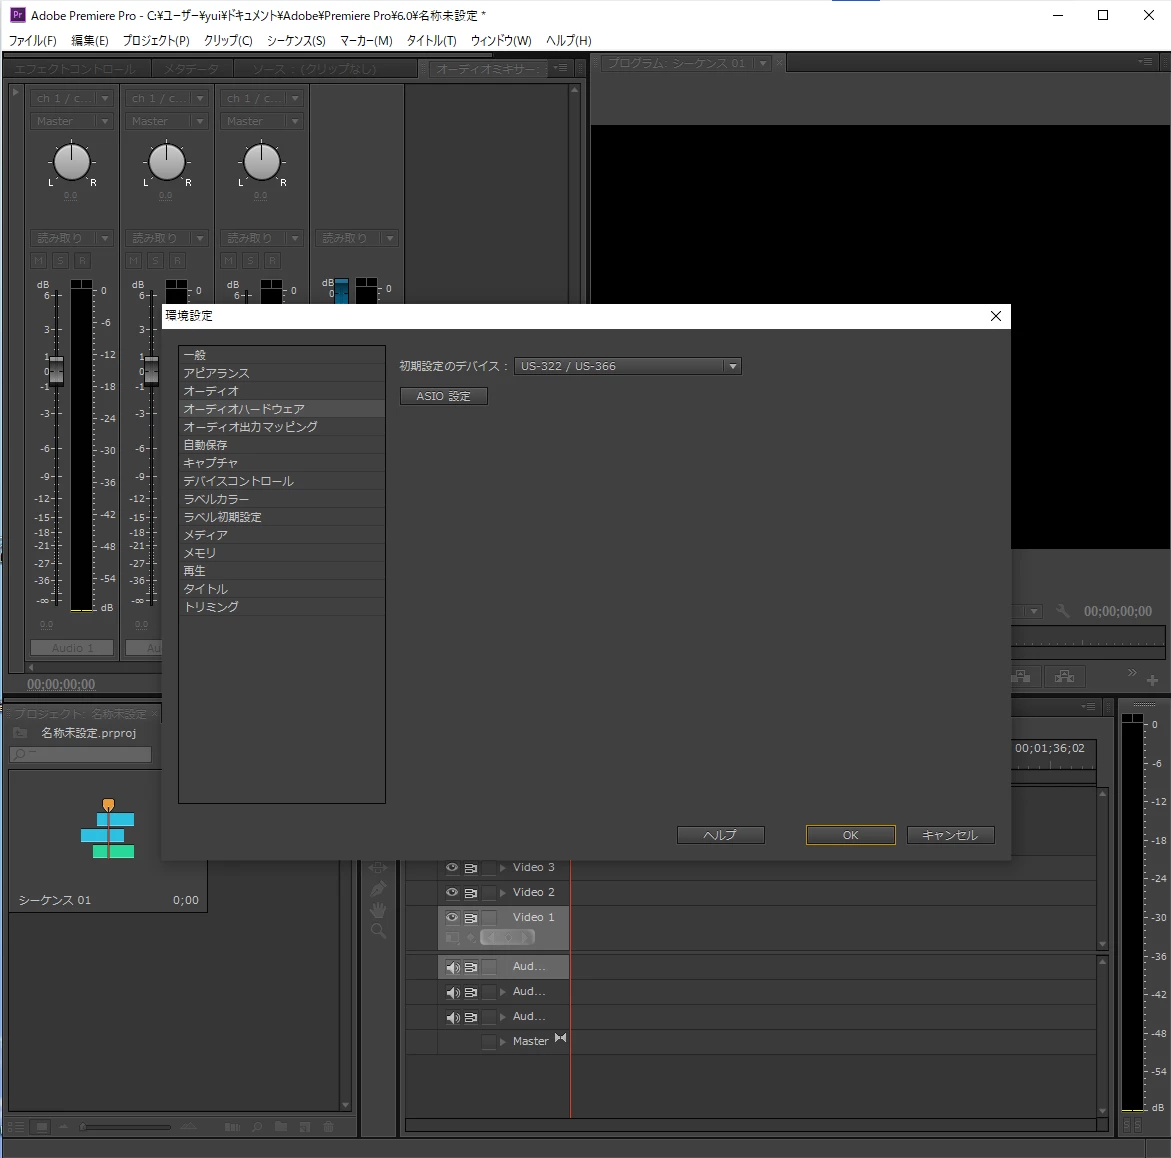
Task: Select トリミング preferences category
Action: tap(282, 606)
